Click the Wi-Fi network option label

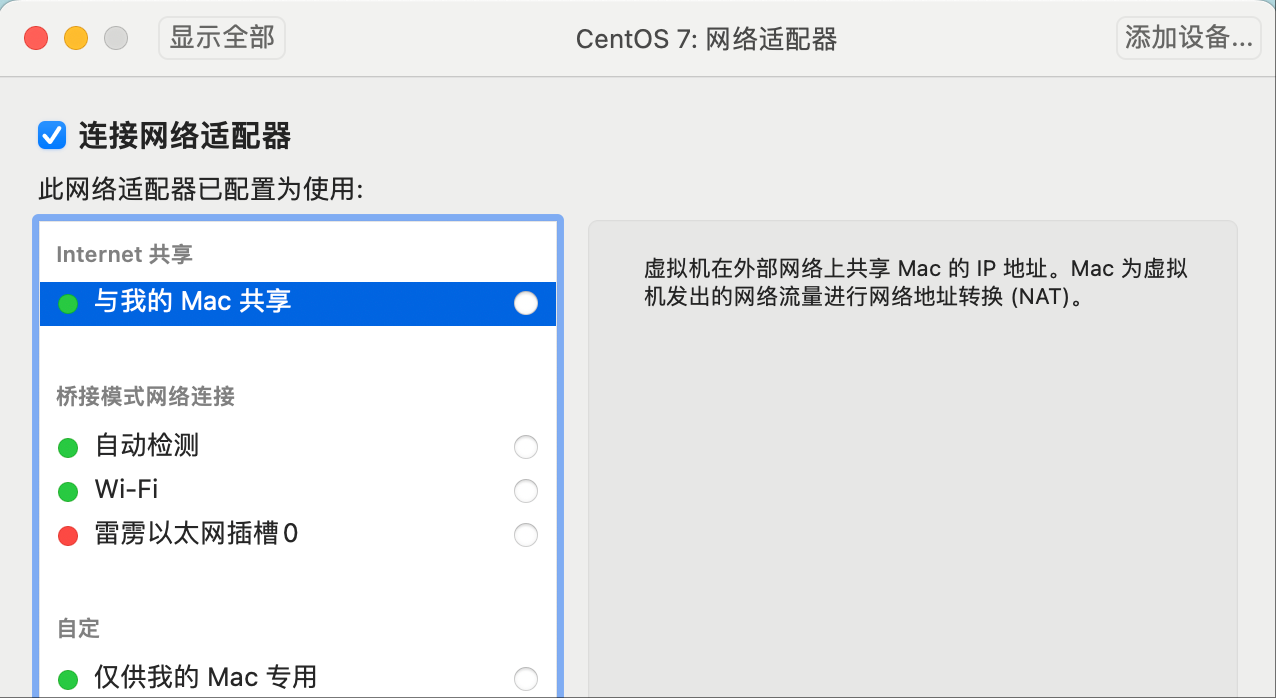127,490
